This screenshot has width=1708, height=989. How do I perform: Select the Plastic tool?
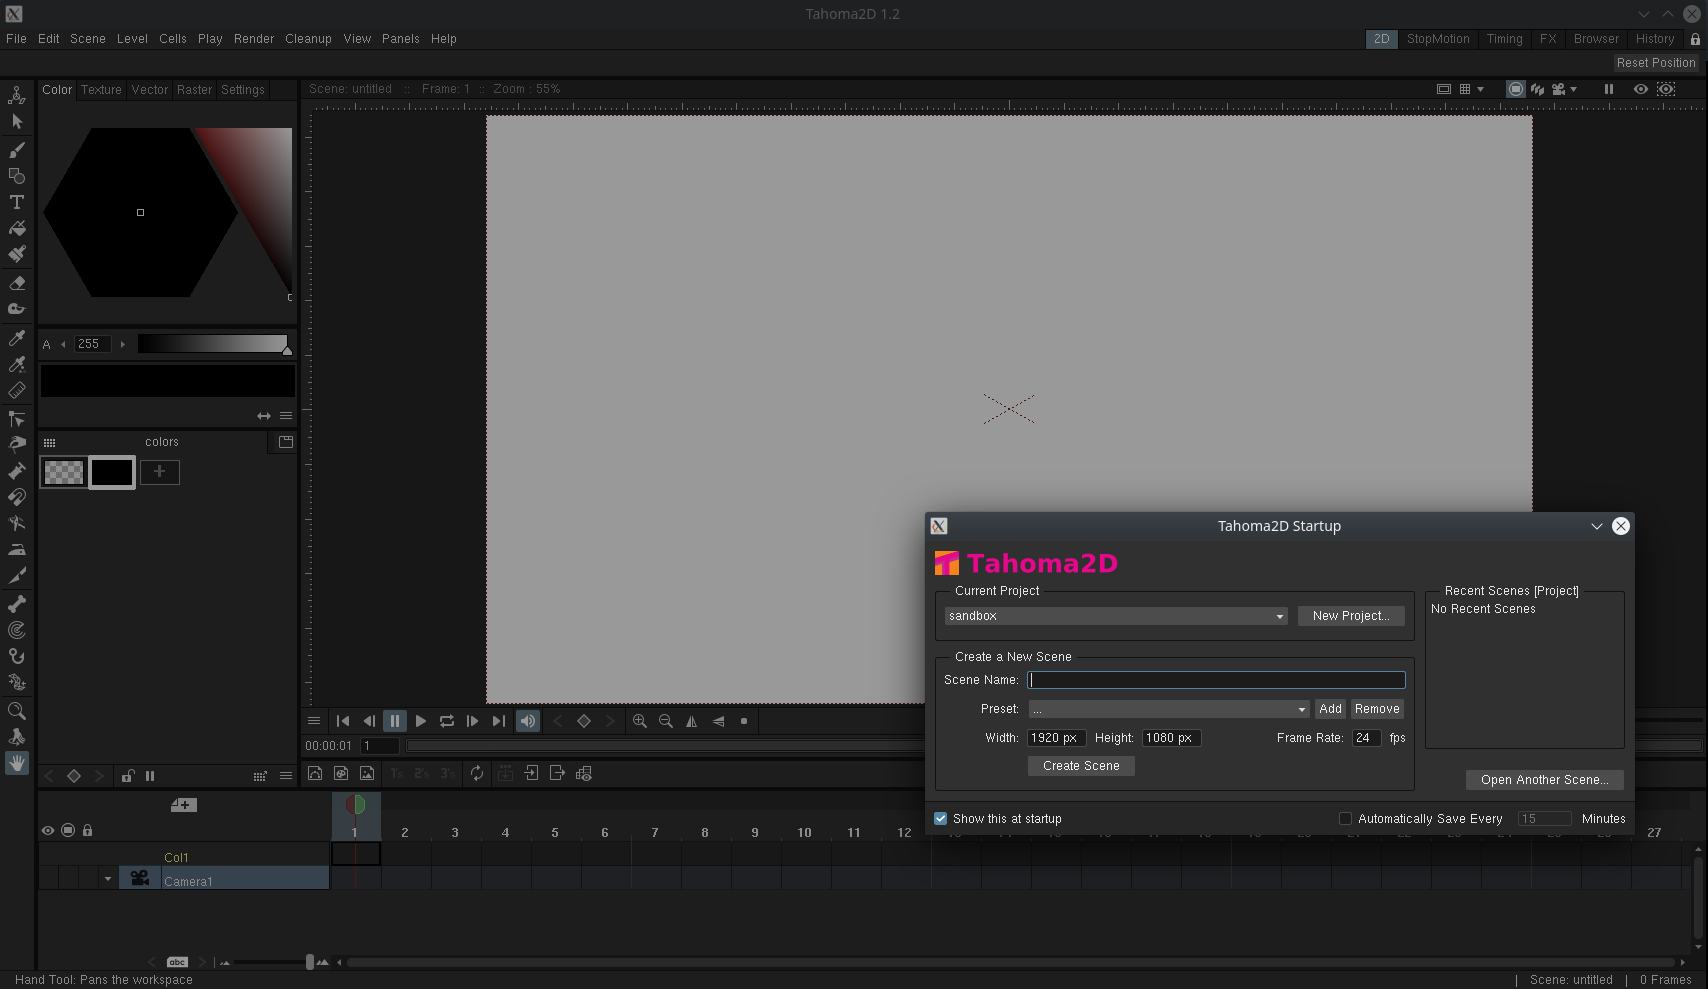coord(17,682)
